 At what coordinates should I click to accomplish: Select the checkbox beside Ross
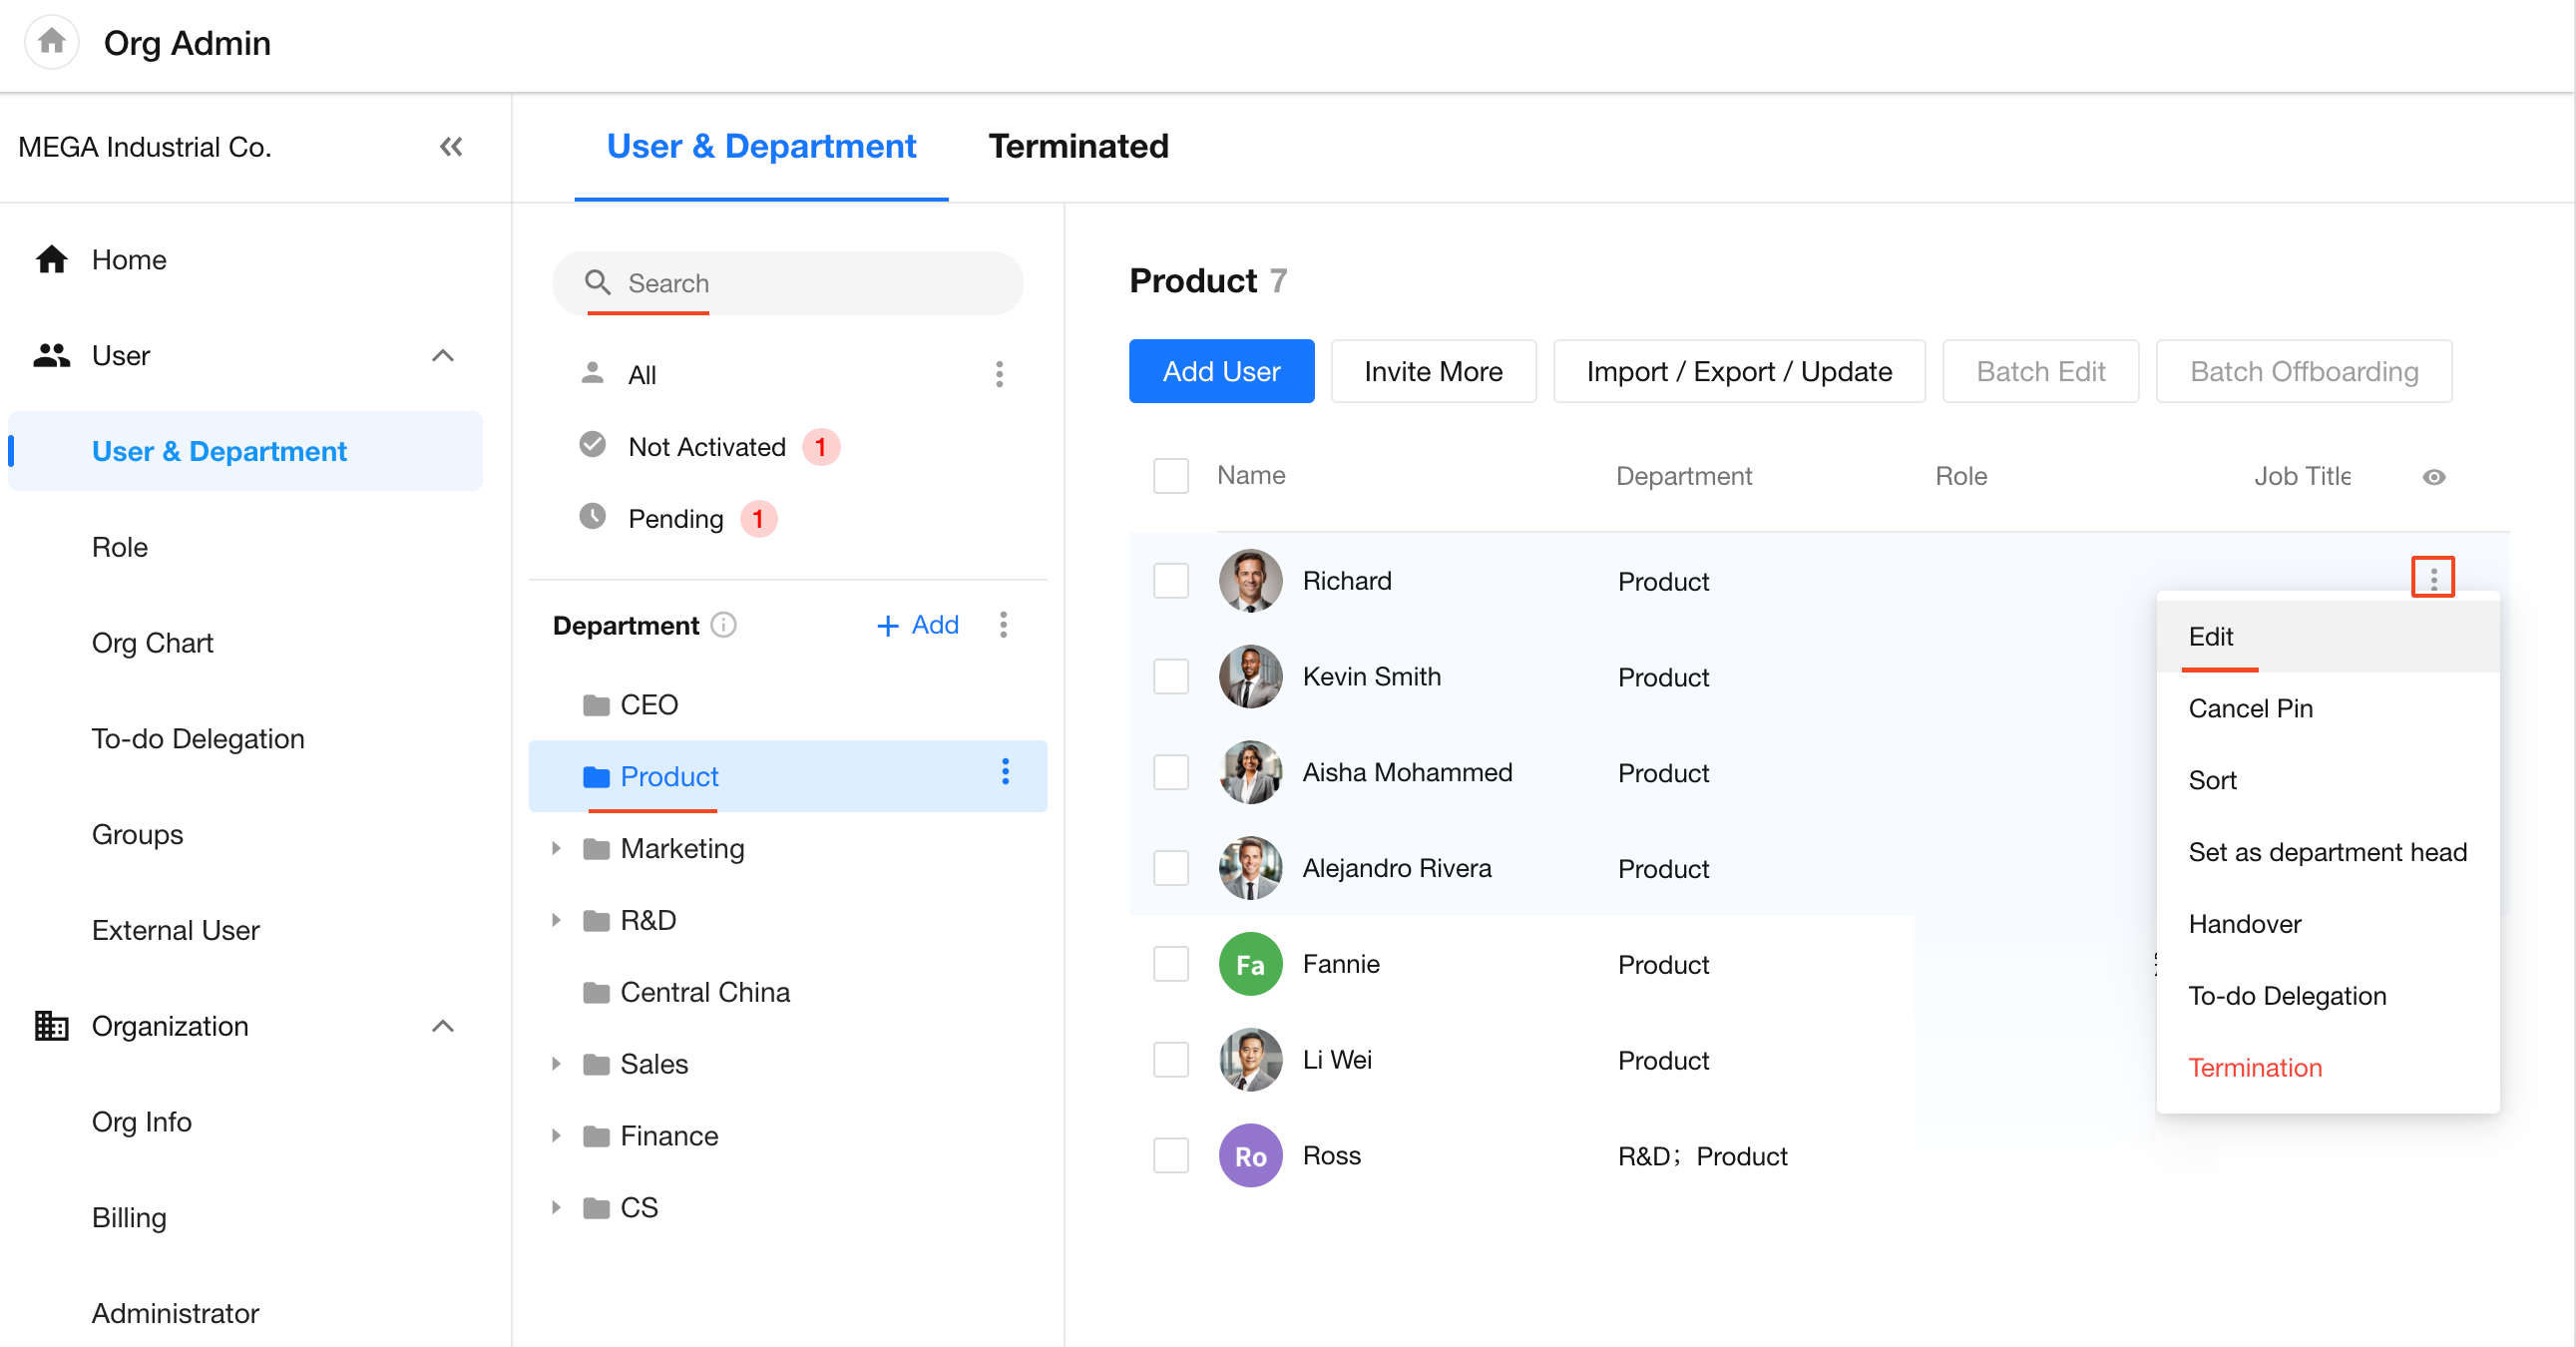click(x=1170, y=1156)
